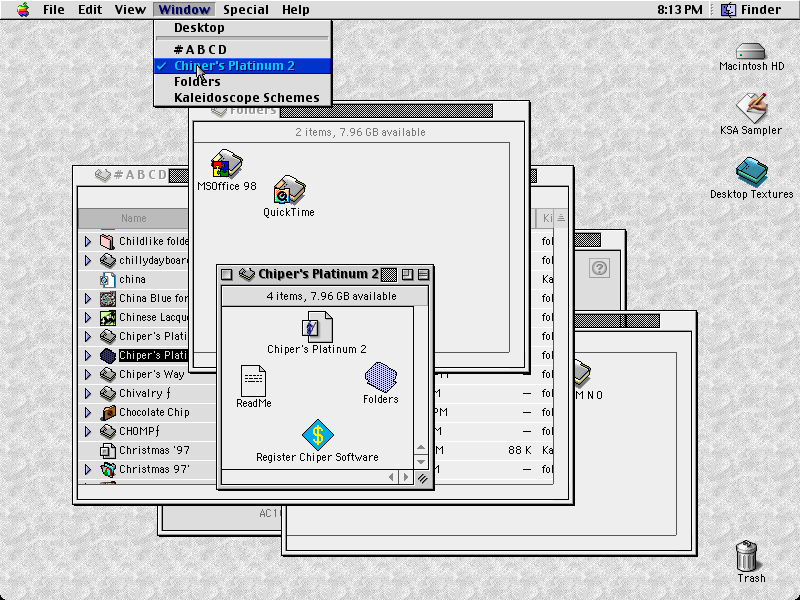Click the "4 items, 7.96 GB available" status text
The width and height of the screenshot is (800, 600).
point(332,296)
